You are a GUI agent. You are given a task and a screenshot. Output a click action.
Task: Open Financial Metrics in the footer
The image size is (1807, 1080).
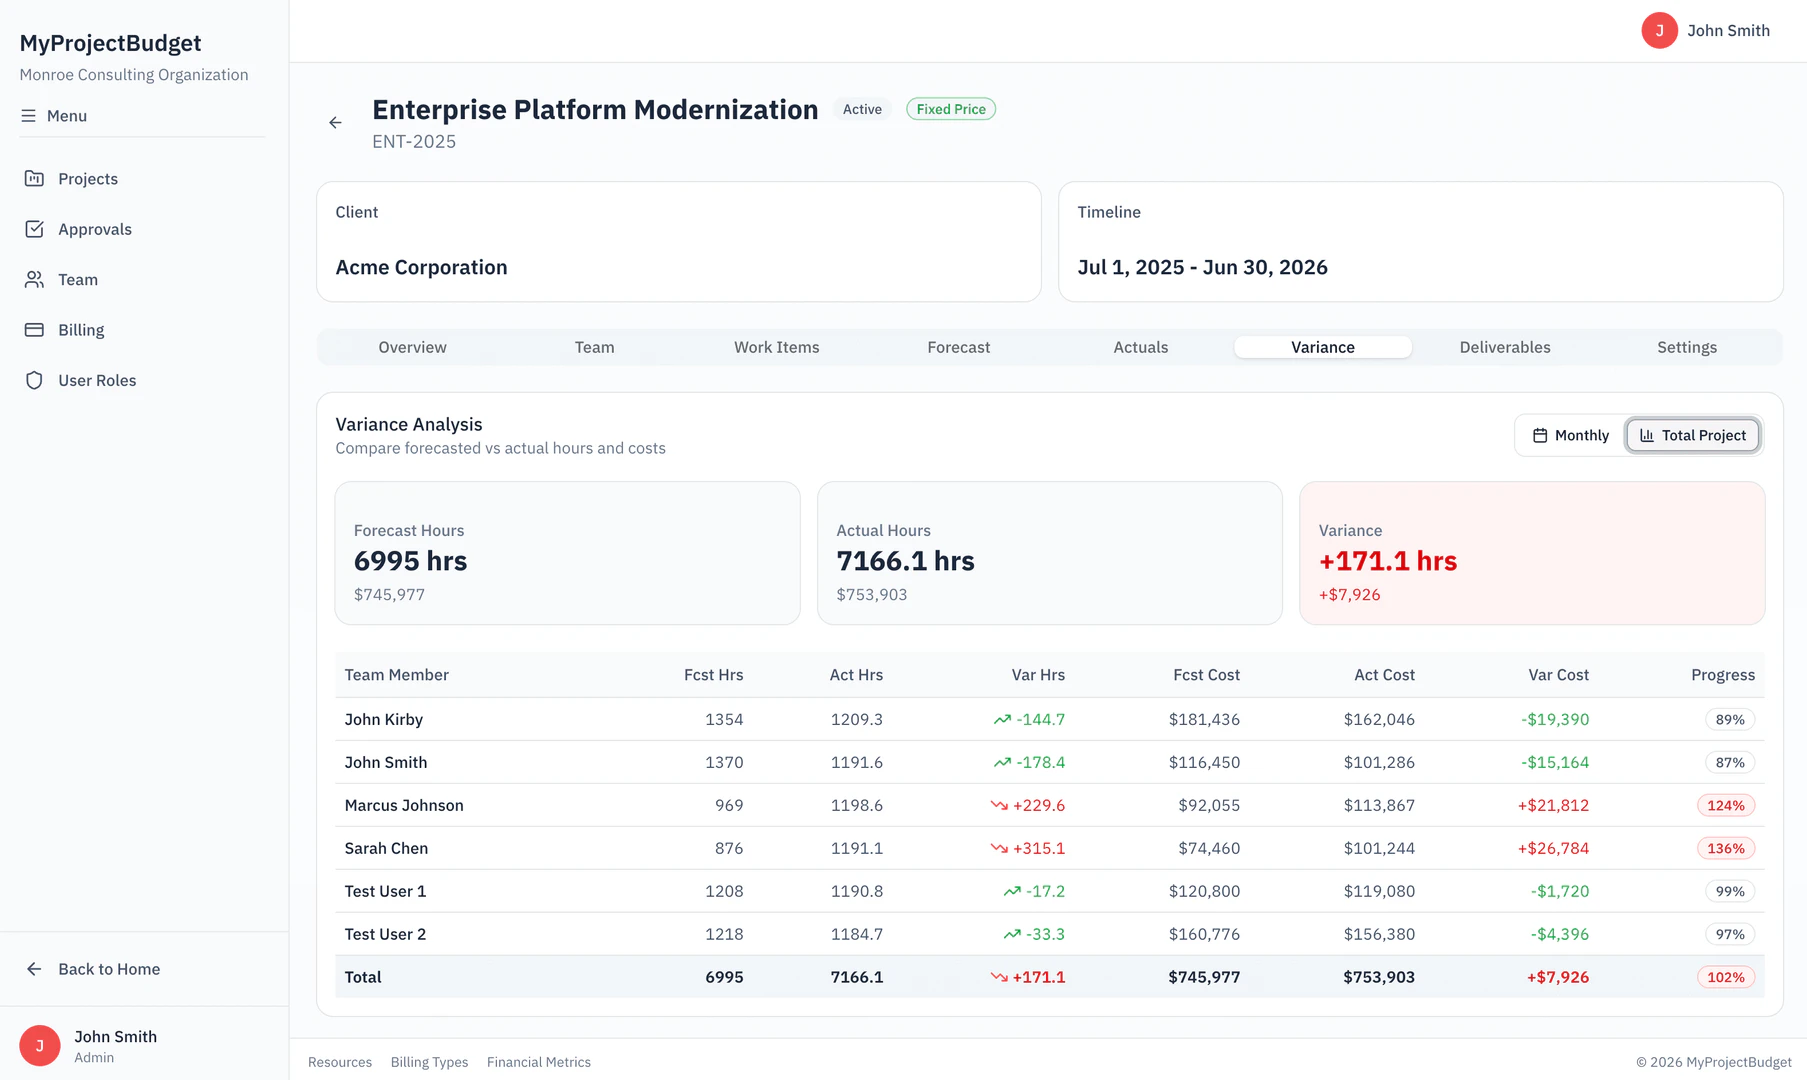tap(538, 1062)
